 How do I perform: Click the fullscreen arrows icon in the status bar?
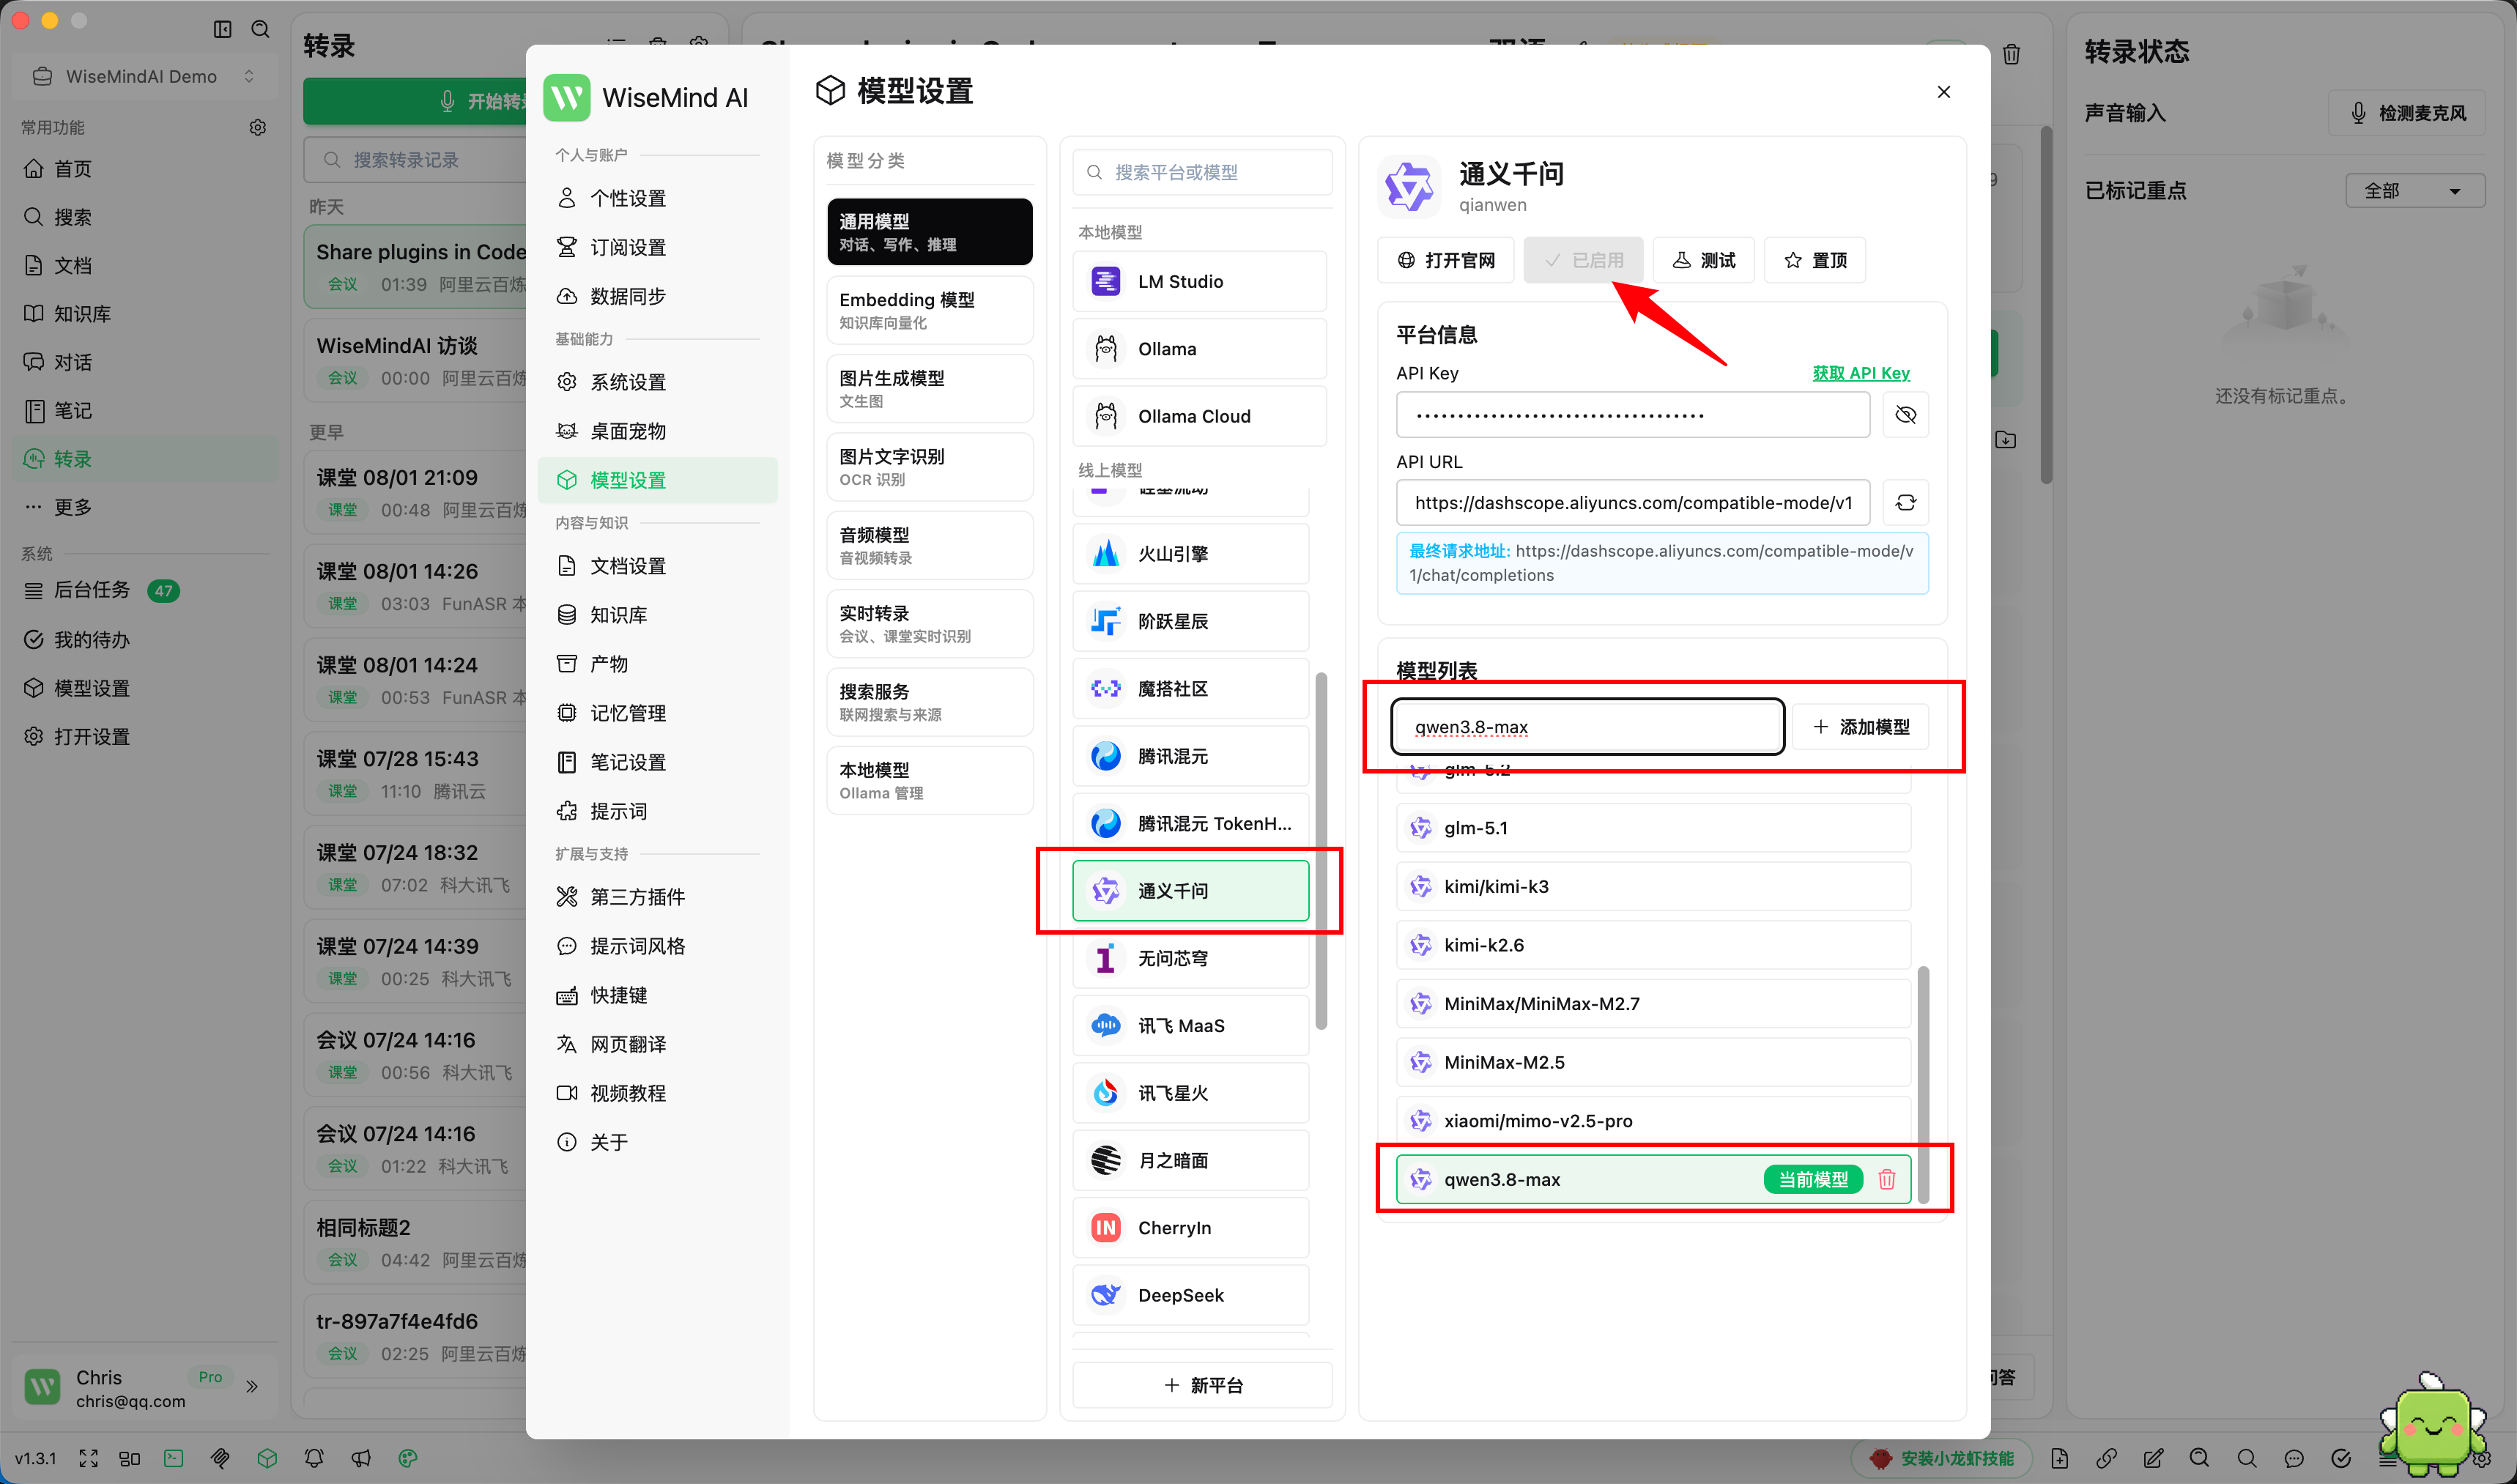click(89, 1458)
